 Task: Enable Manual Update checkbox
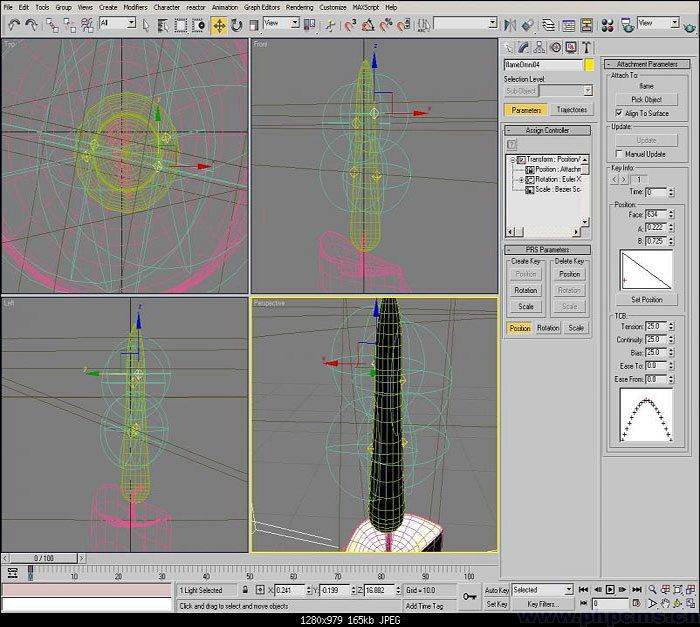pyautogui.click(x=619, y=154)
